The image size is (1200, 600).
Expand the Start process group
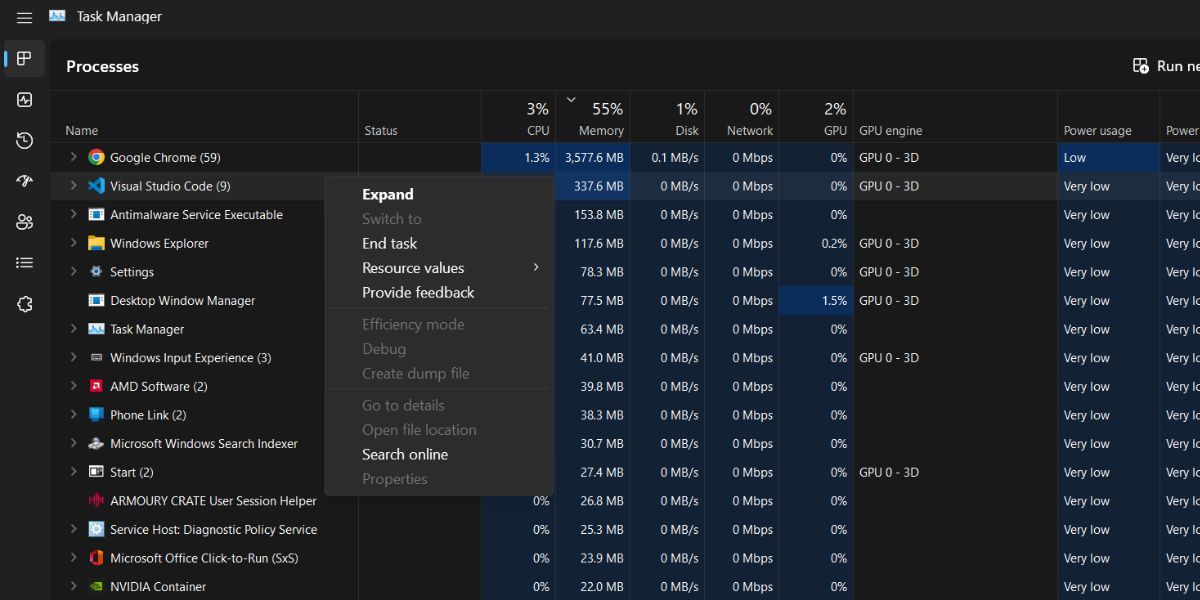point(73,472)
